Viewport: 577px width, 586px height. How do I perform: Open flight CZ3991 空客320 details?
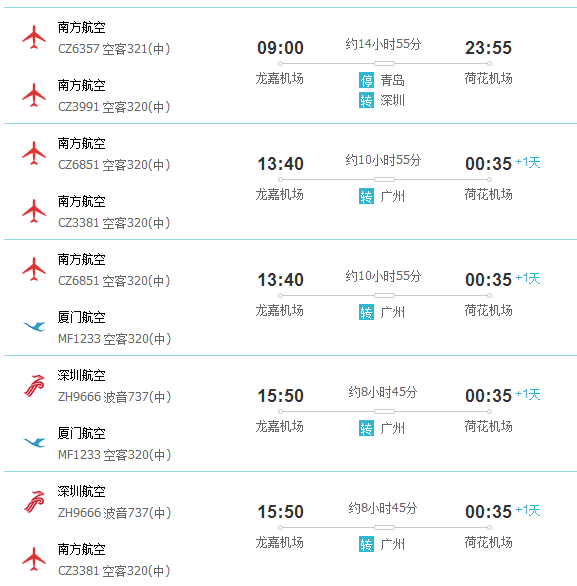pos(114,107)
